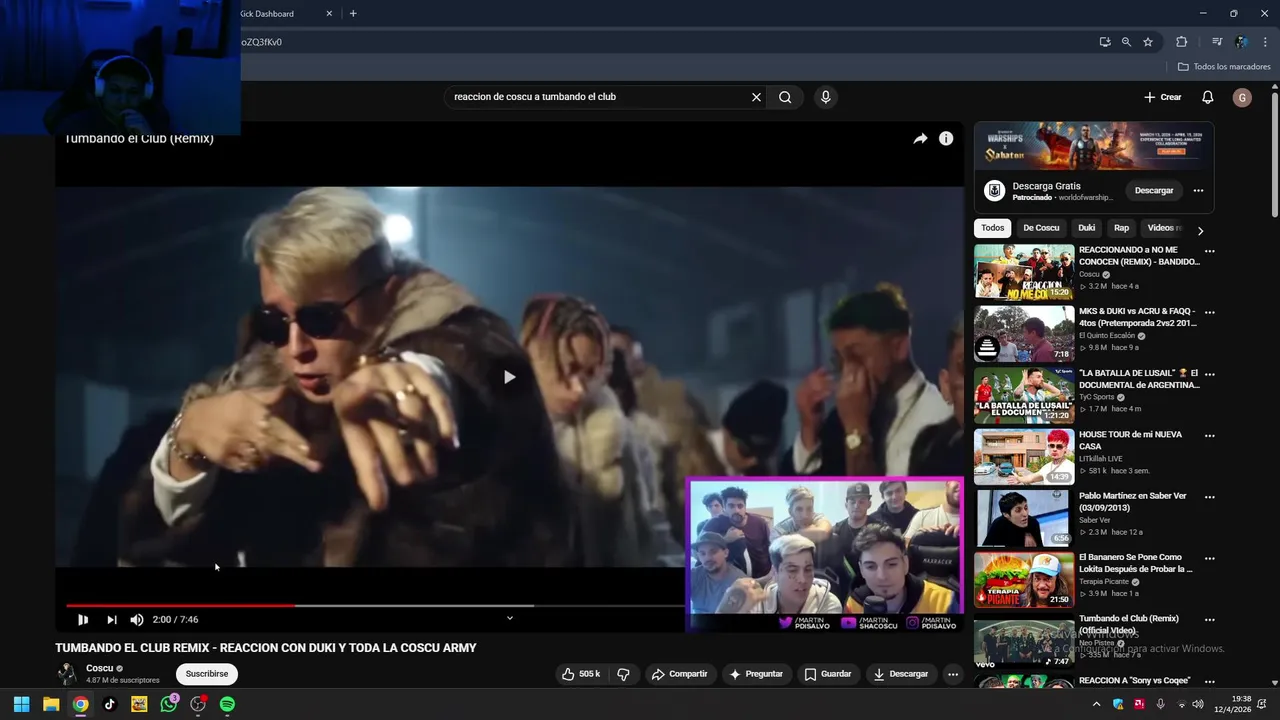Open Tumbando el Club (Official Video) title
This screenshot has height=720, width=1280.
coord(1129,624)
